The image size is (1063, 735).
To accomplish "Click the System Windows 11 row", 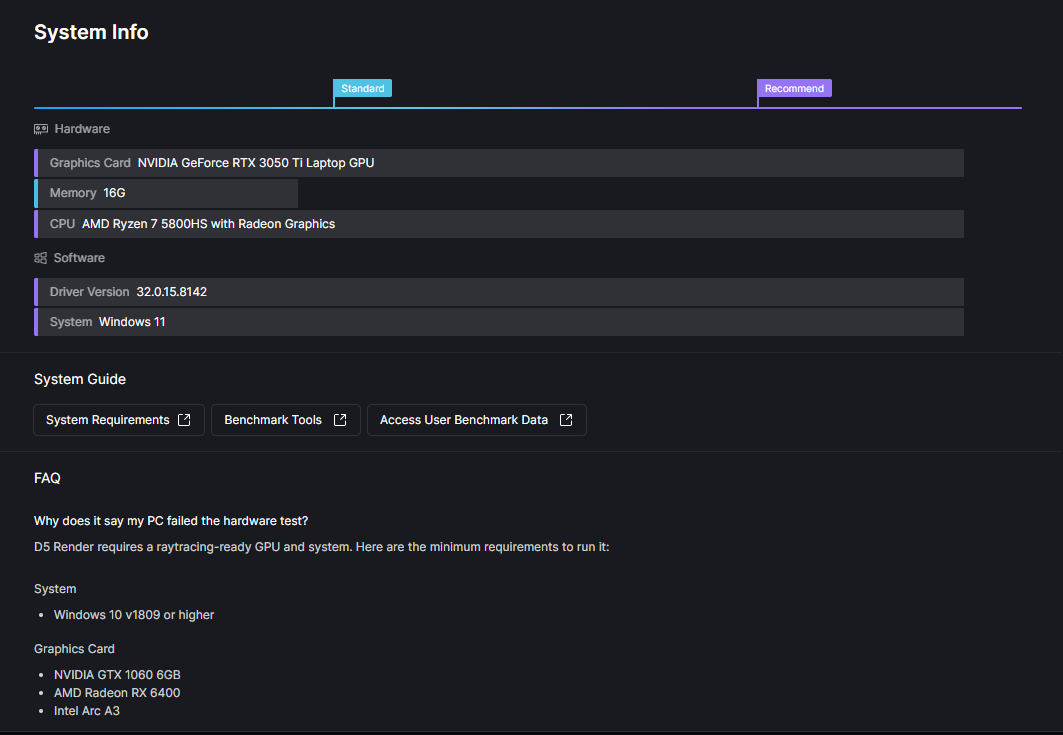I will click(x=499, y=322).
